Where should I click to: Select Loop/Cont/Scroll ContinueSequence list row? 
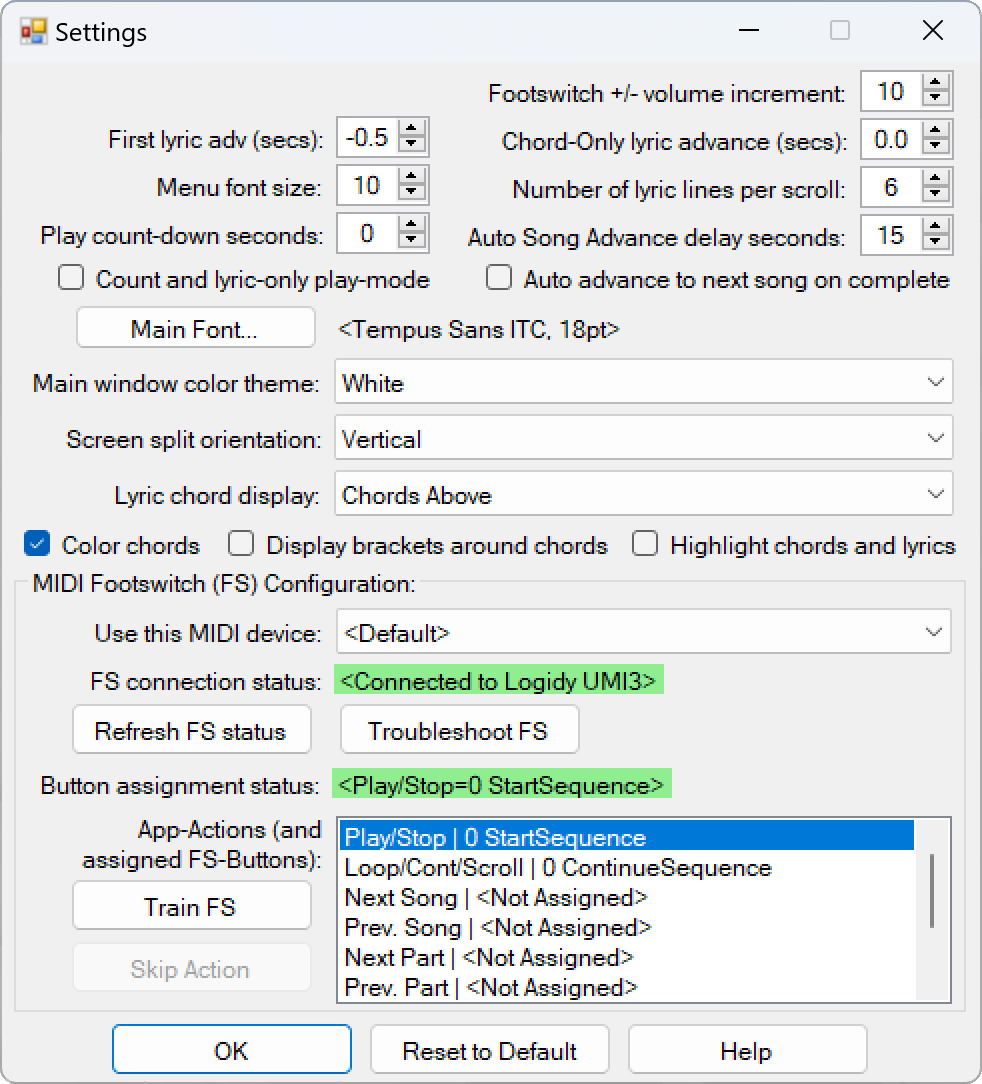pyautogui.click(x=627, y=867)
